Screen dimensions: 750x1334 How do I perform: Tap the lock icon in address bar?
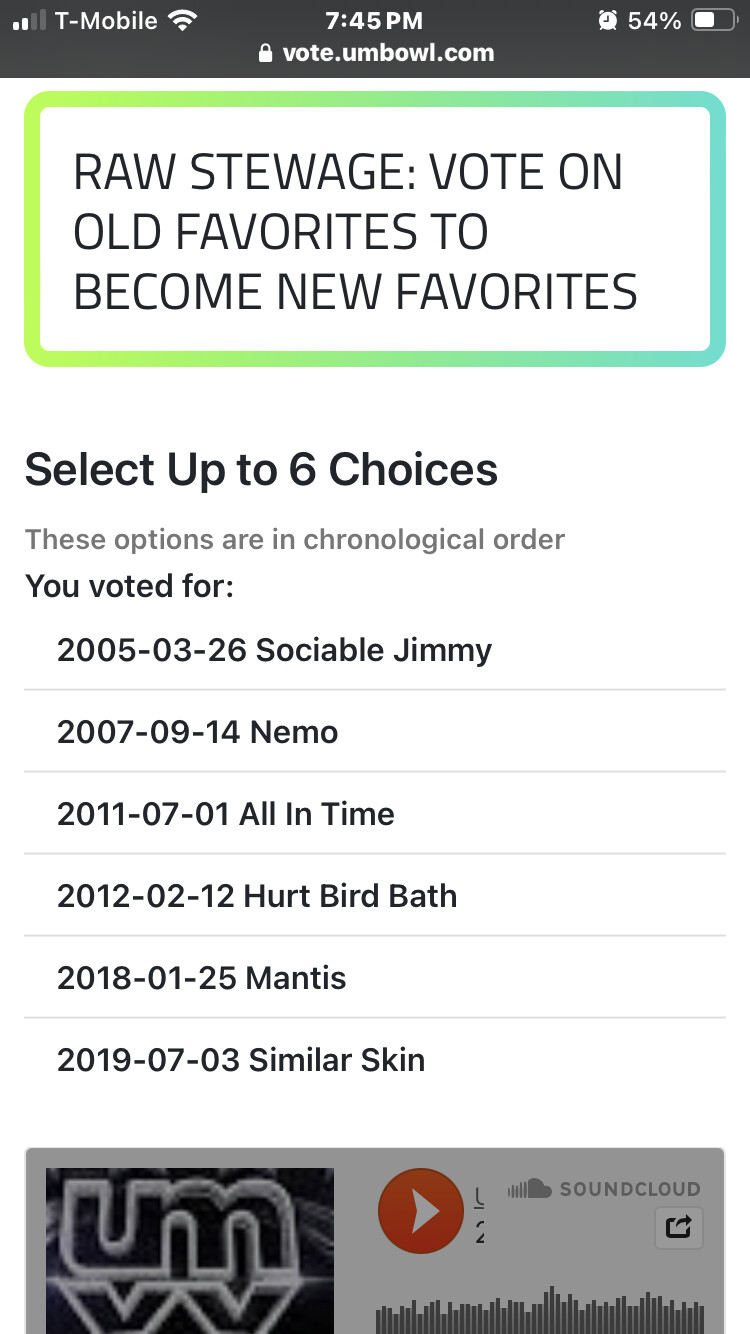click(265, 53)
